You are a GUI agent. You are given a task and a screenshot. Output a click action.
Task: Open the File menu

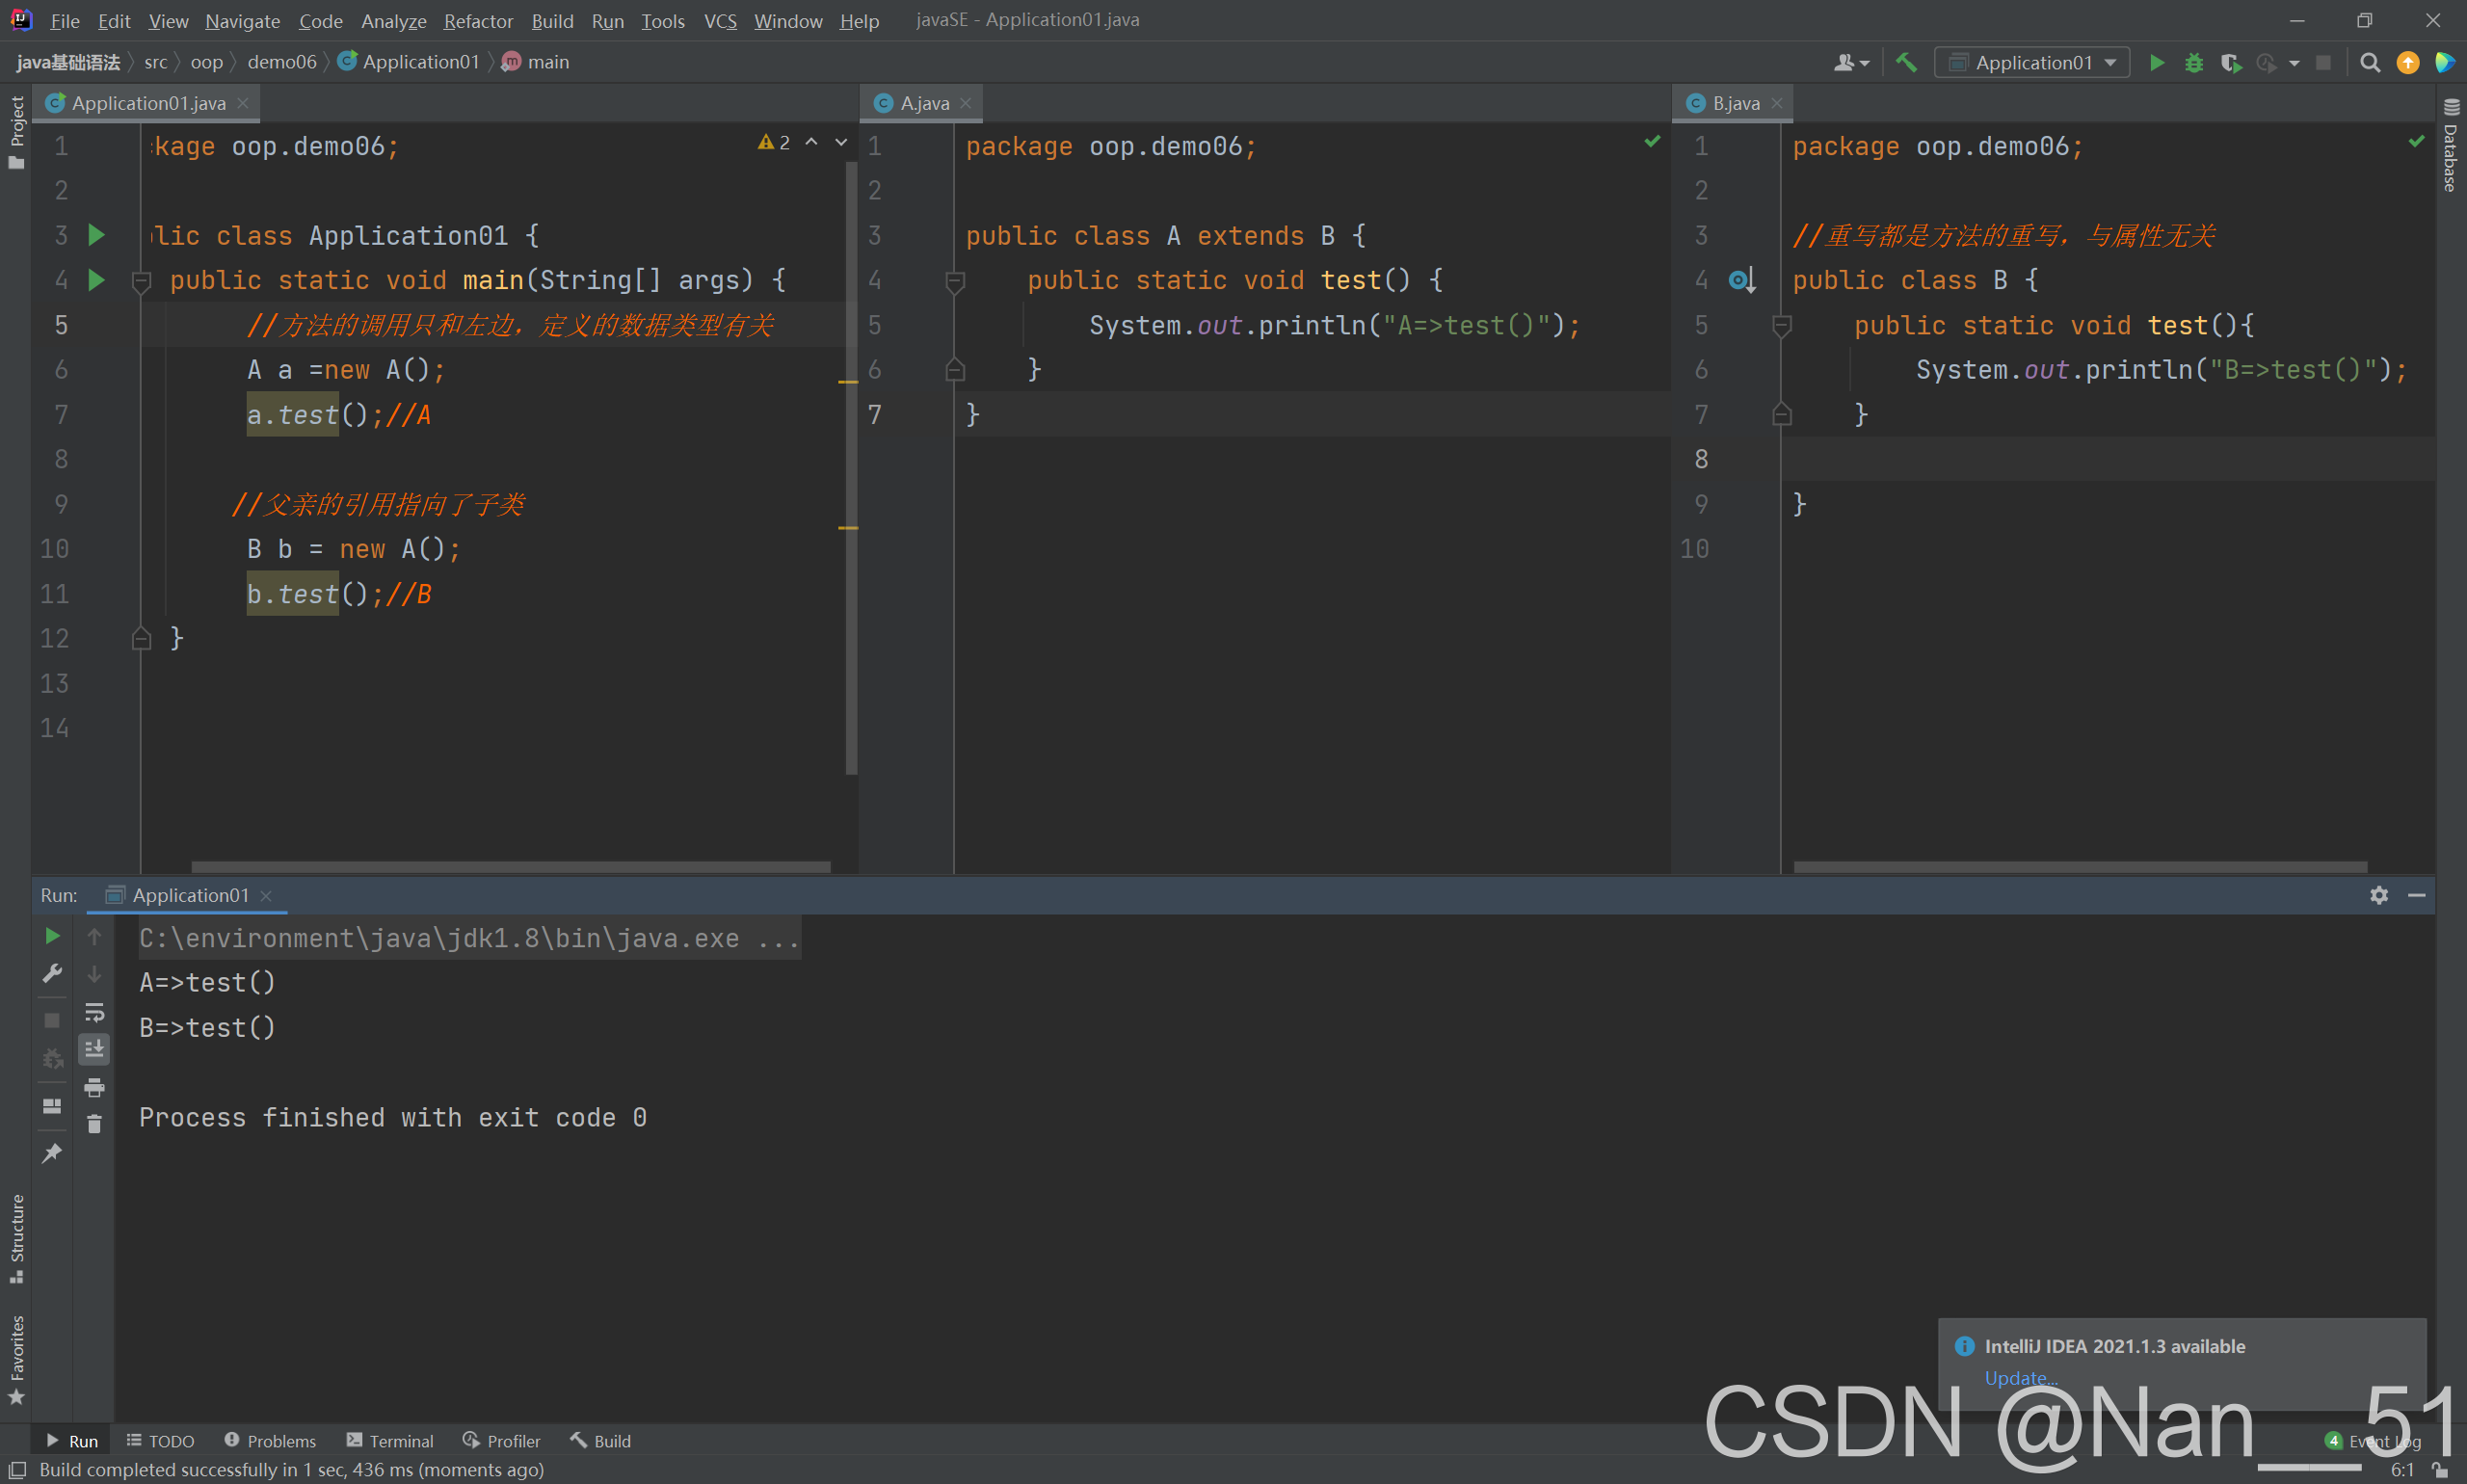click(x=64, y=20)
